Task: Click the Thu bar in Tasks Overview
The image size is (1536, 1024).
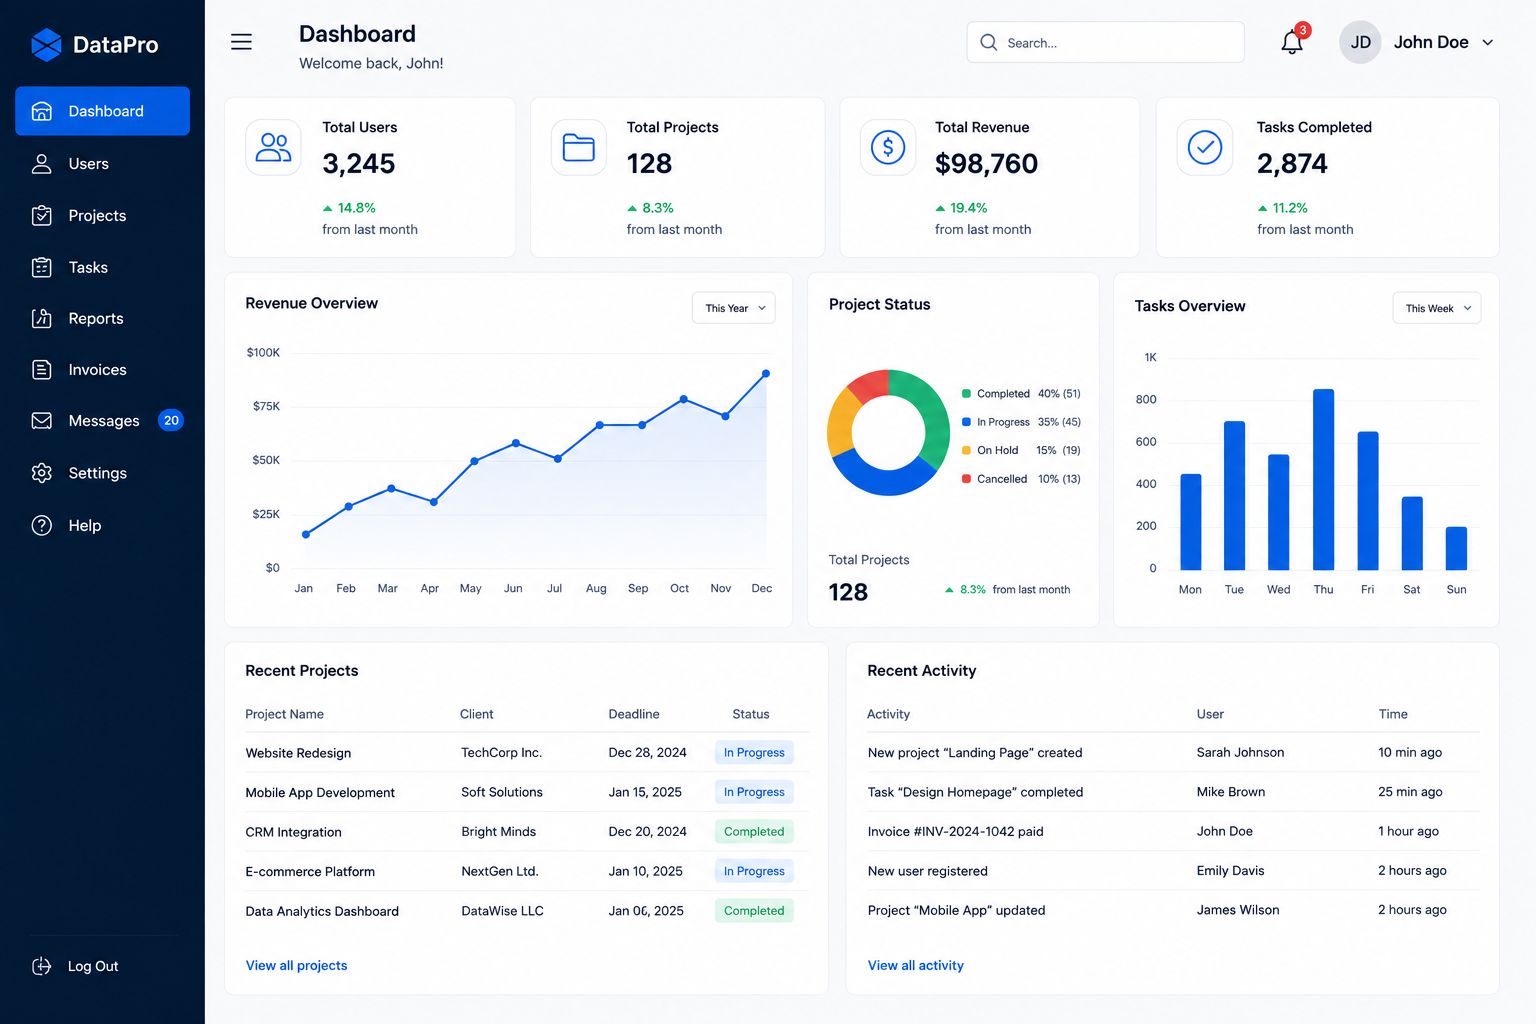Action: [x=1323, y=480]
